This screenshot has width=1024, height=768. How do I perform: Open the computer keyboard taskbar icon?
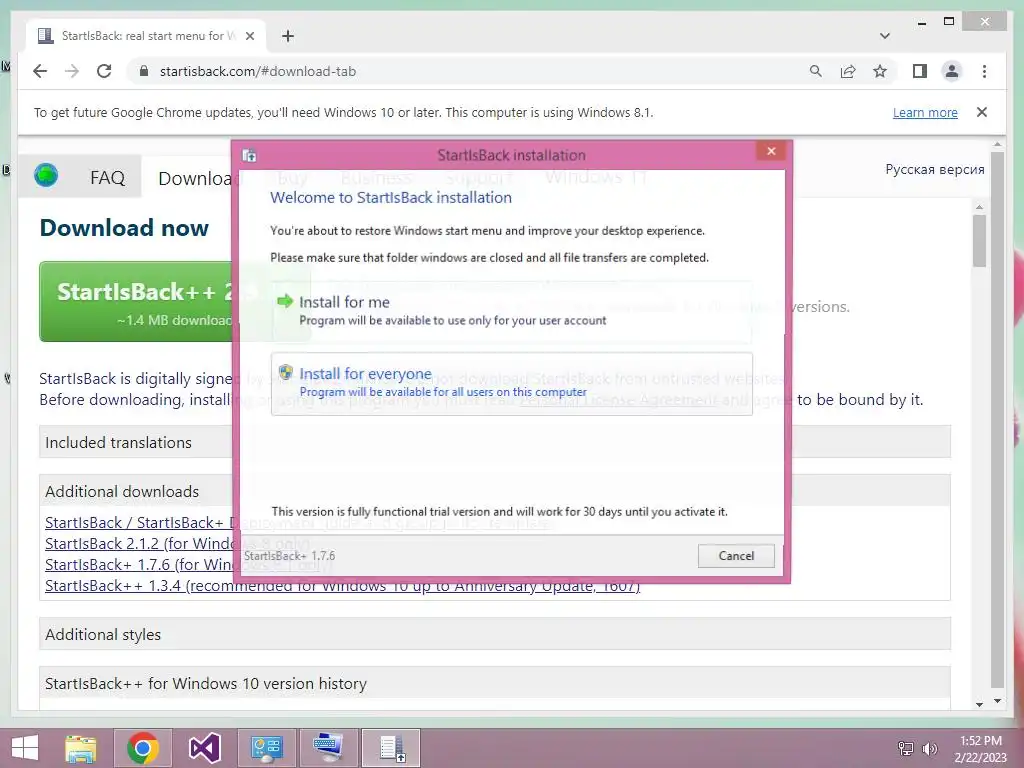tap(328, 748)
